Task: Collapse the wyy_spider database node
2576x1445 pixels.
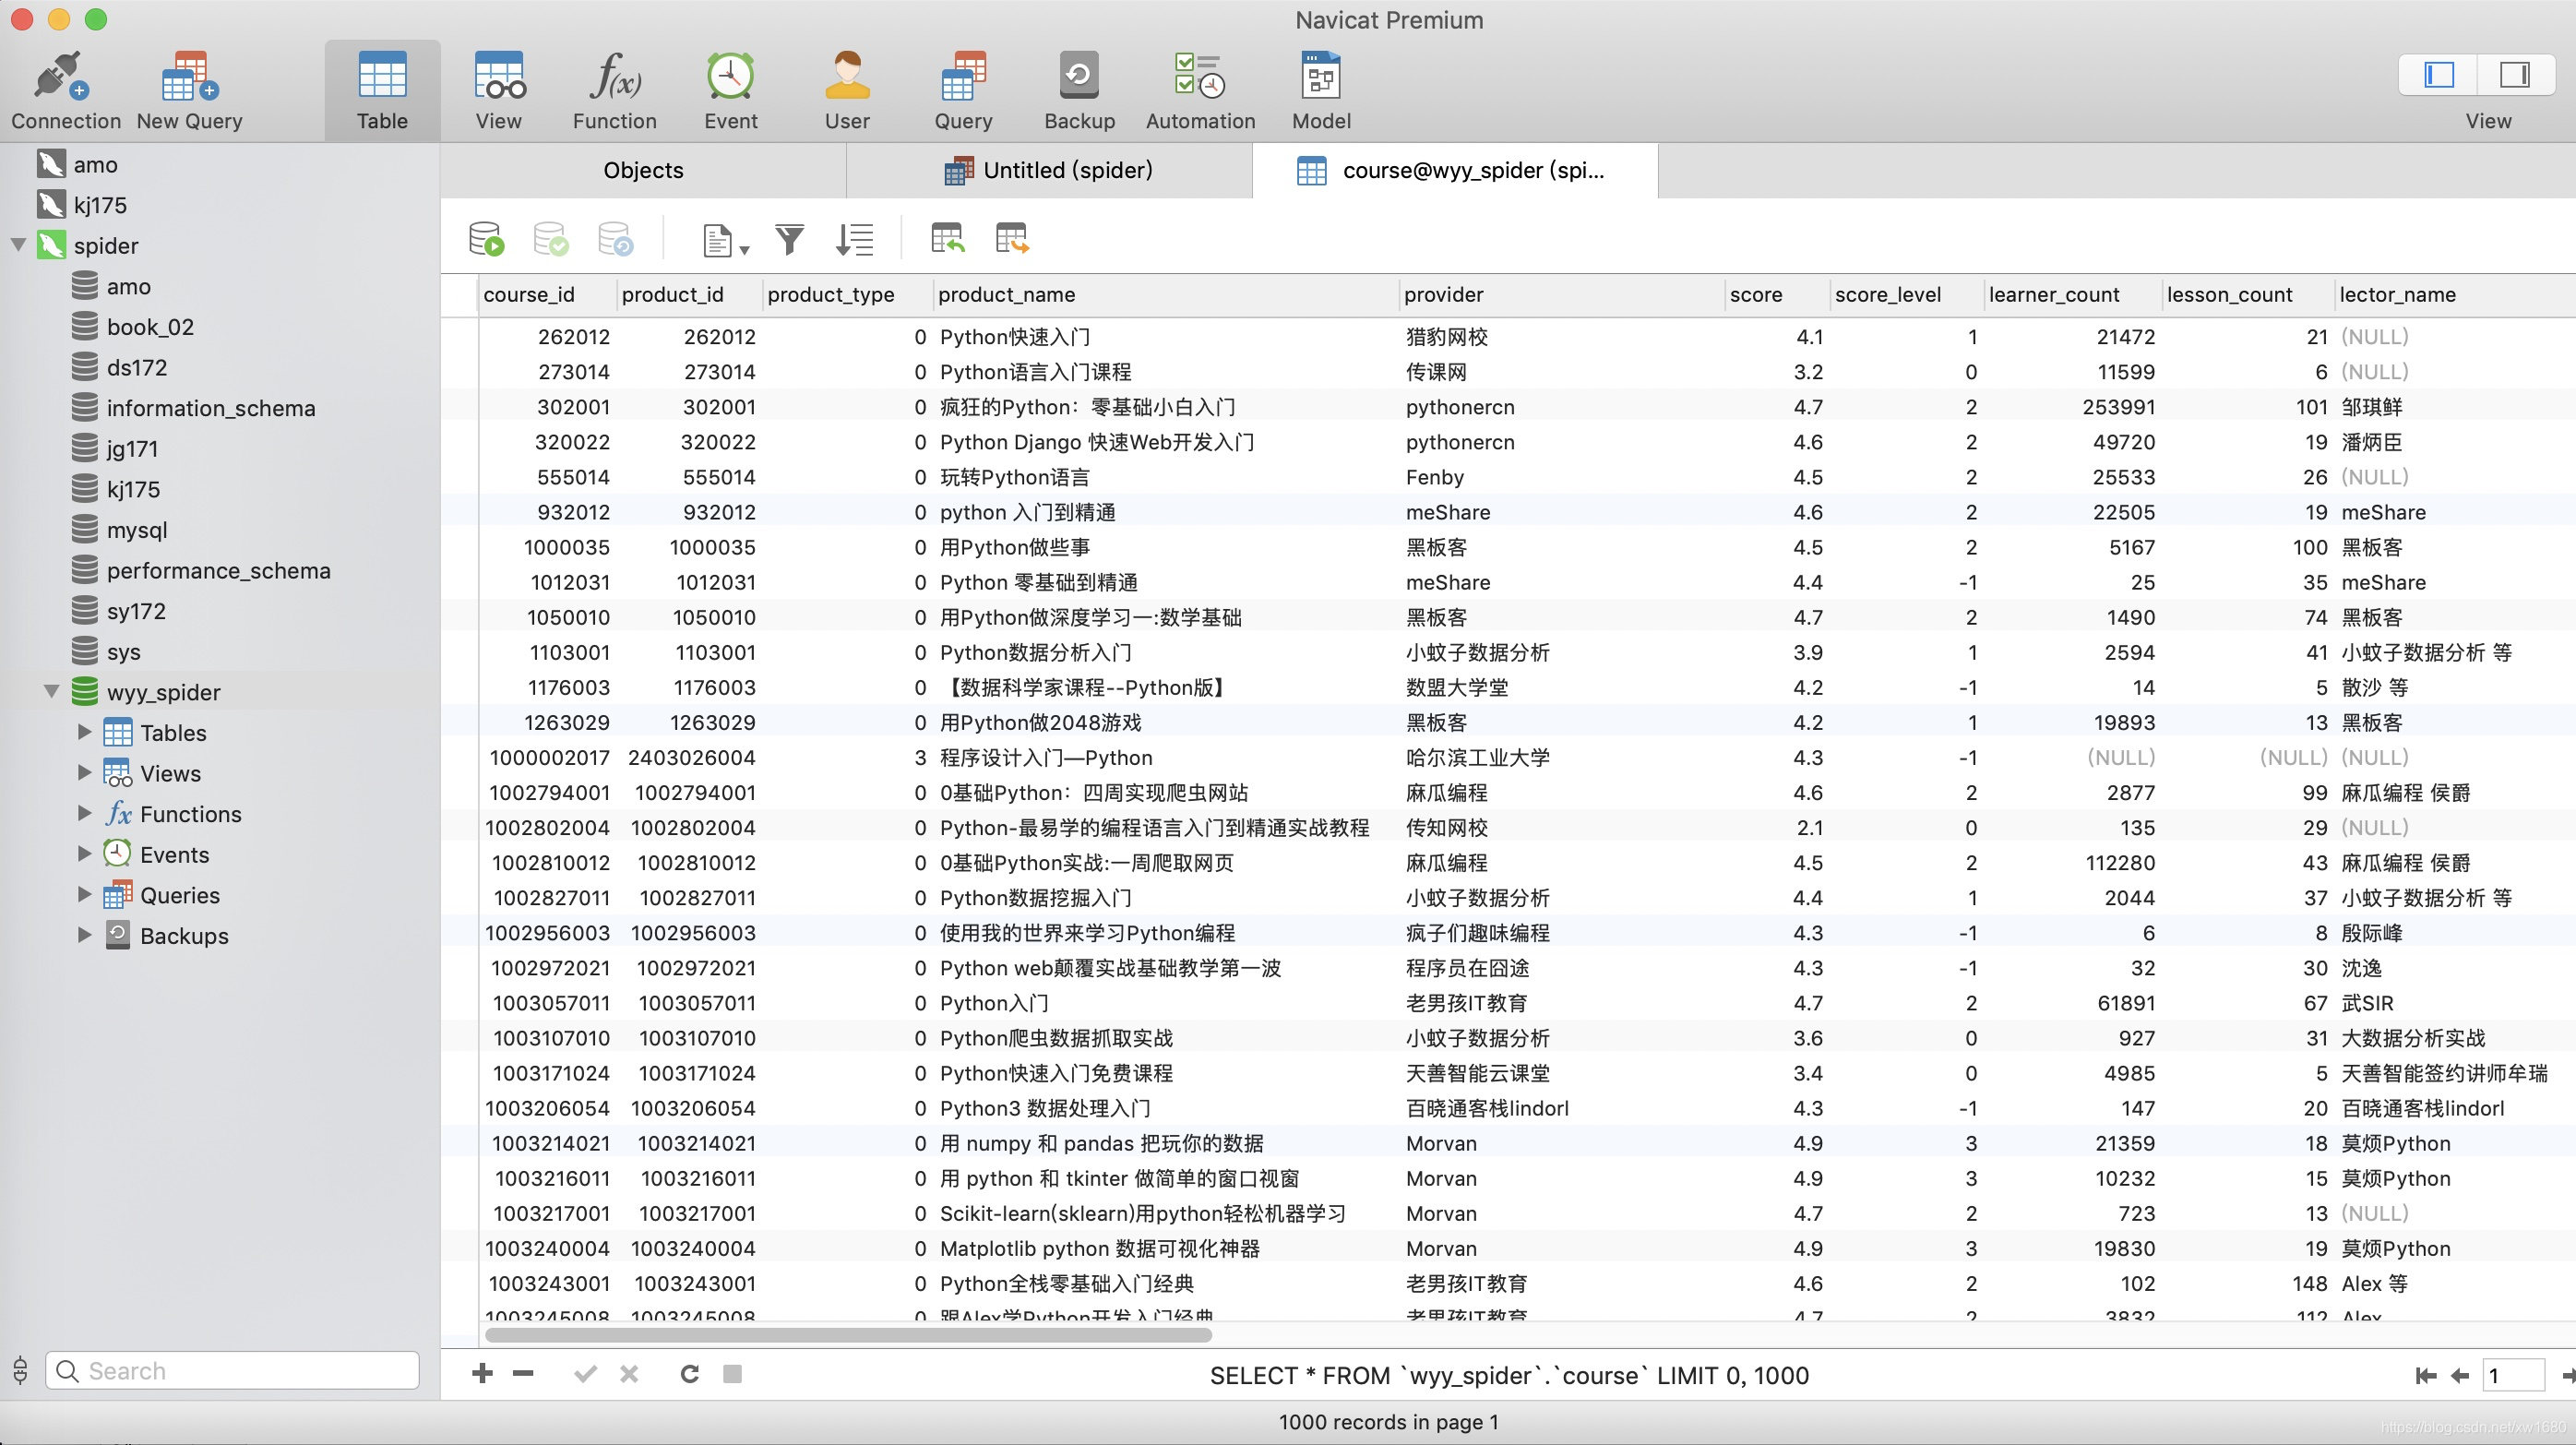Action: click(x=51, y=691)
